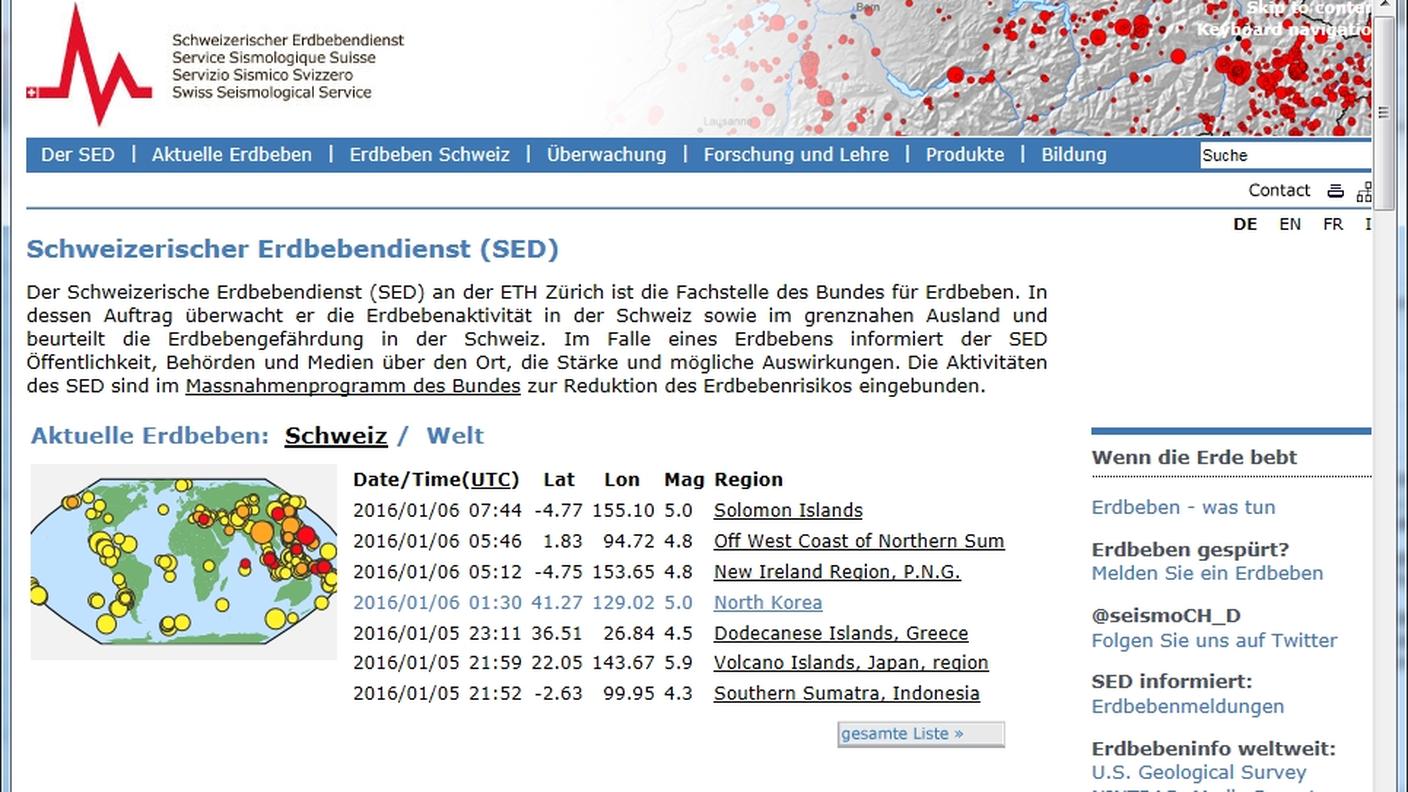This screenshot has height=792, width=1408.
Task: Click Folgen Sie uns auf Twitter
Action: point(1214,640)
